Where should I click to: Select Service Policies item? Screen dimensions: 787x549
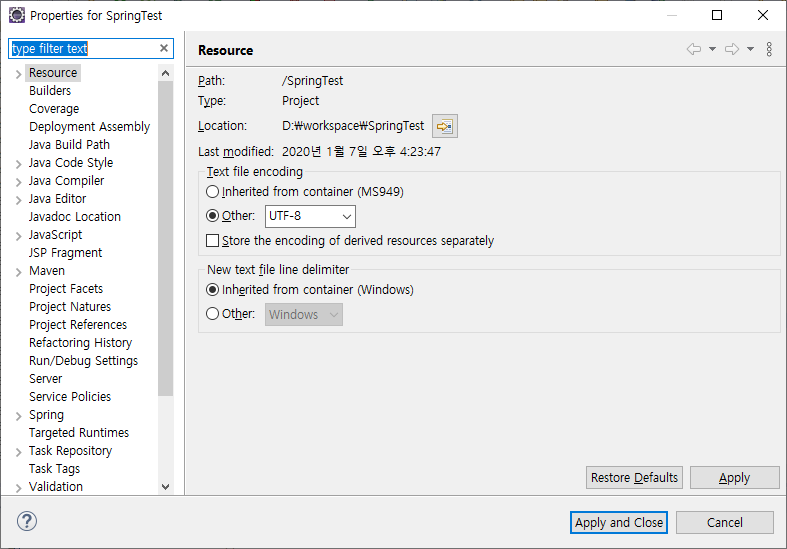point(70,397)
